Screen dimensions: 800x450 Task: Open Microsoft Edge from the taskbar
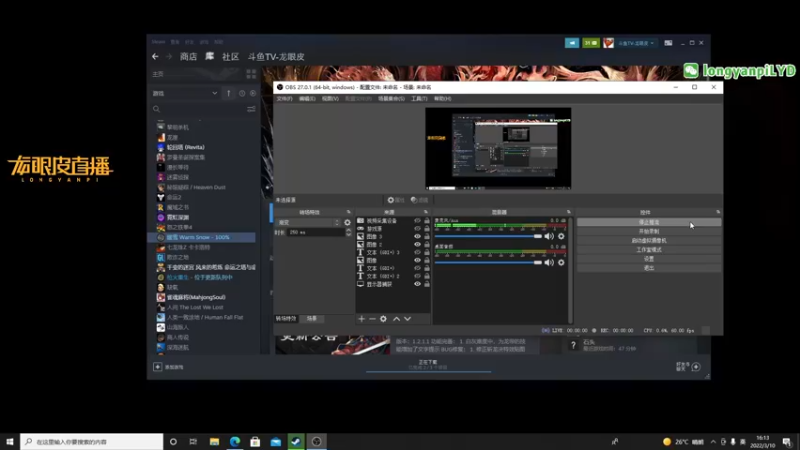[235, 441]
